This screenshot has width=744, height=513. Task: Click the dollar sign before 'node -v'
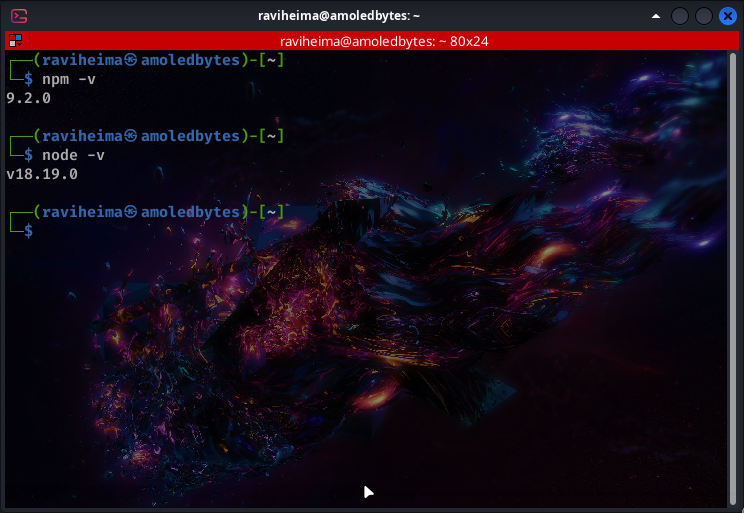click(29, 155)
